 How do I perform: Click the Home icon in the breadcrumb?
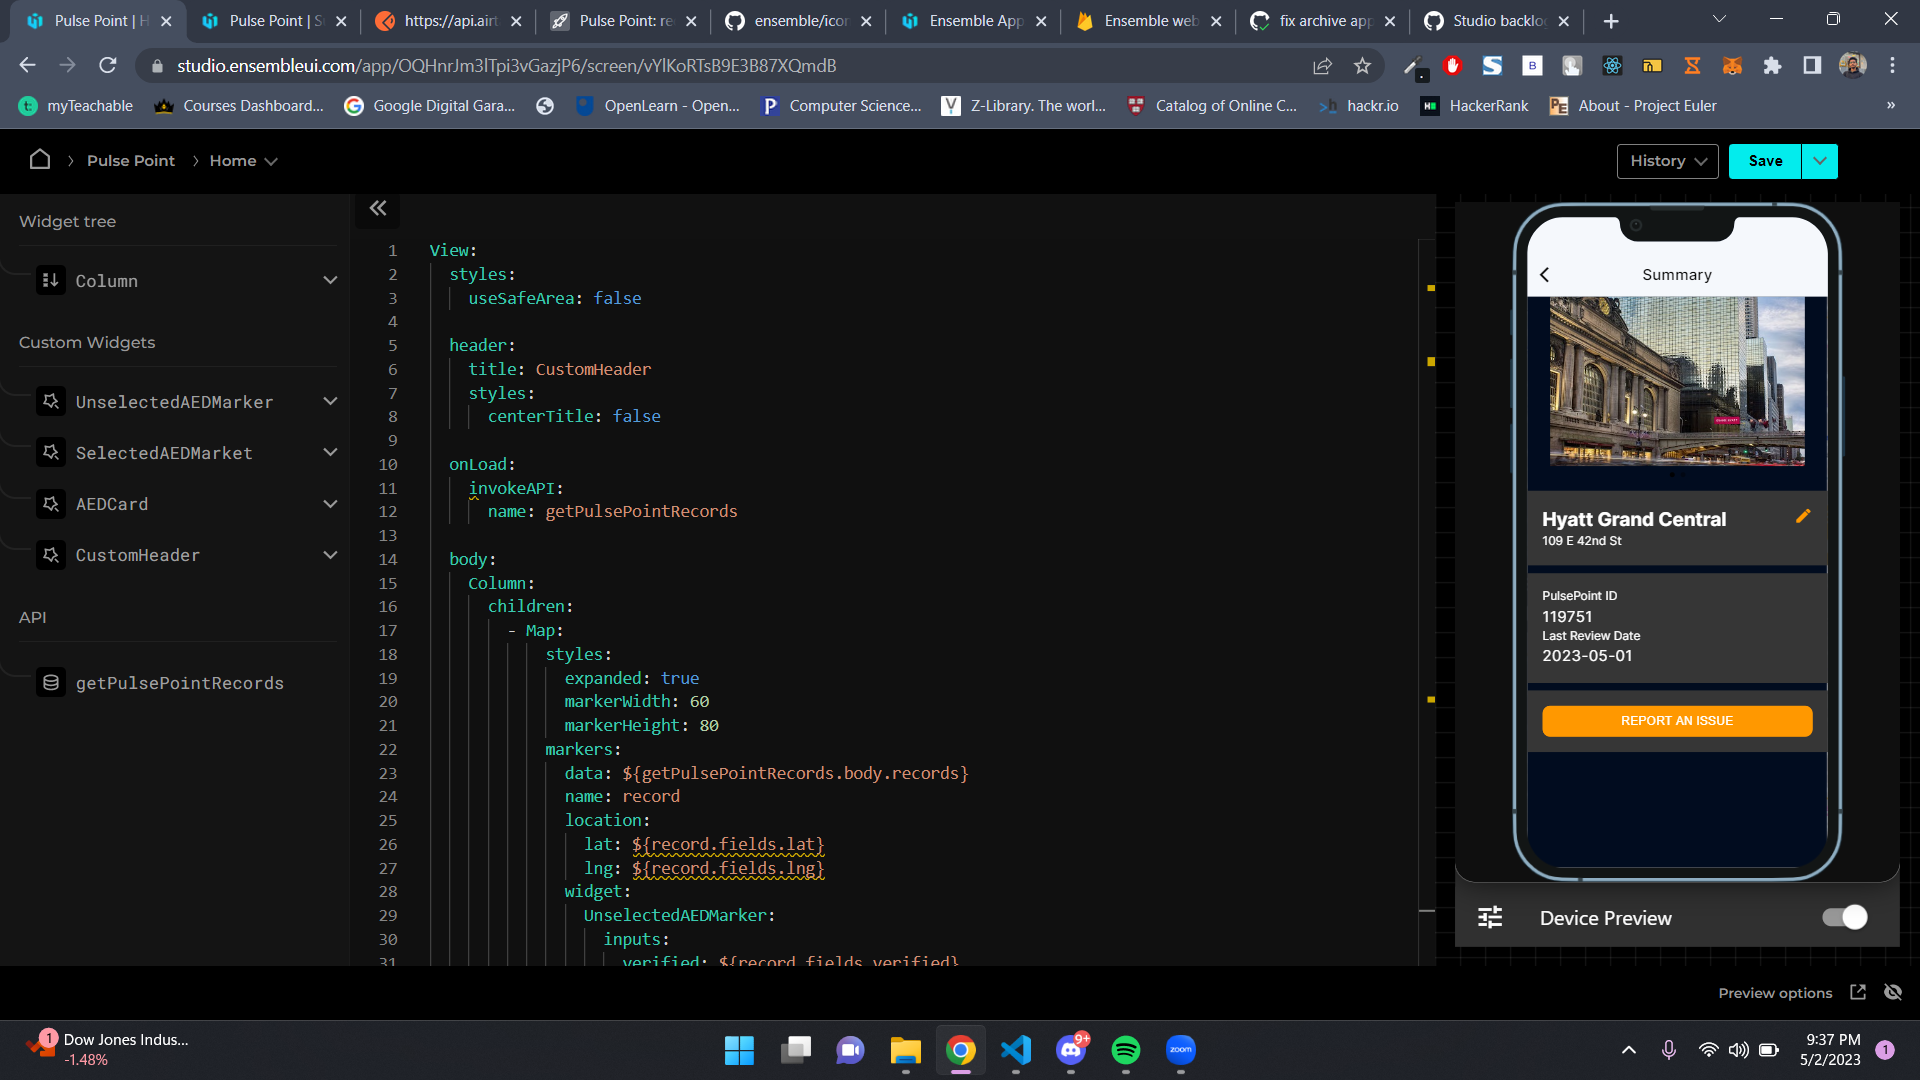39,160
